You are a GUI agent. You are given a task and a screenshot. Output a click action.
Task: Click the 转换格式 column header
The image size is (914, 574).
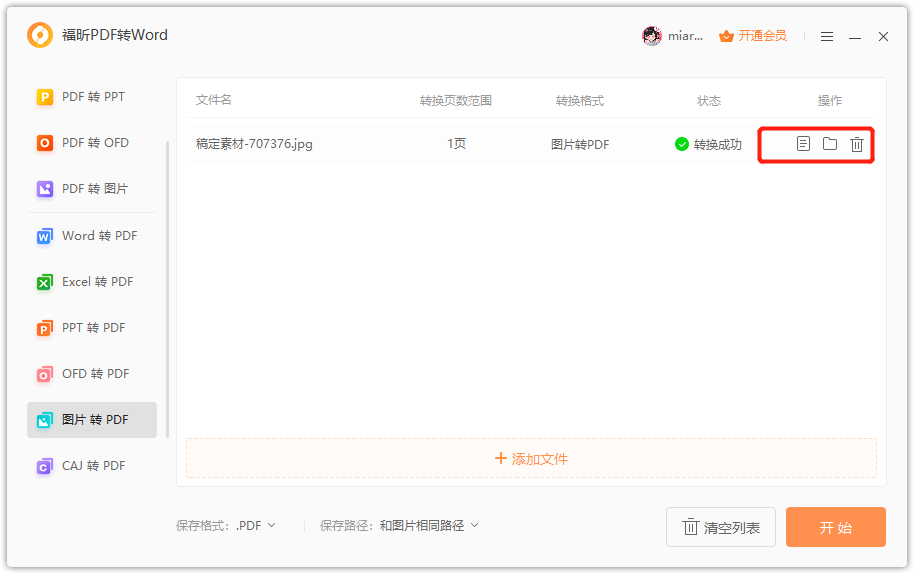tap(580, 101)
